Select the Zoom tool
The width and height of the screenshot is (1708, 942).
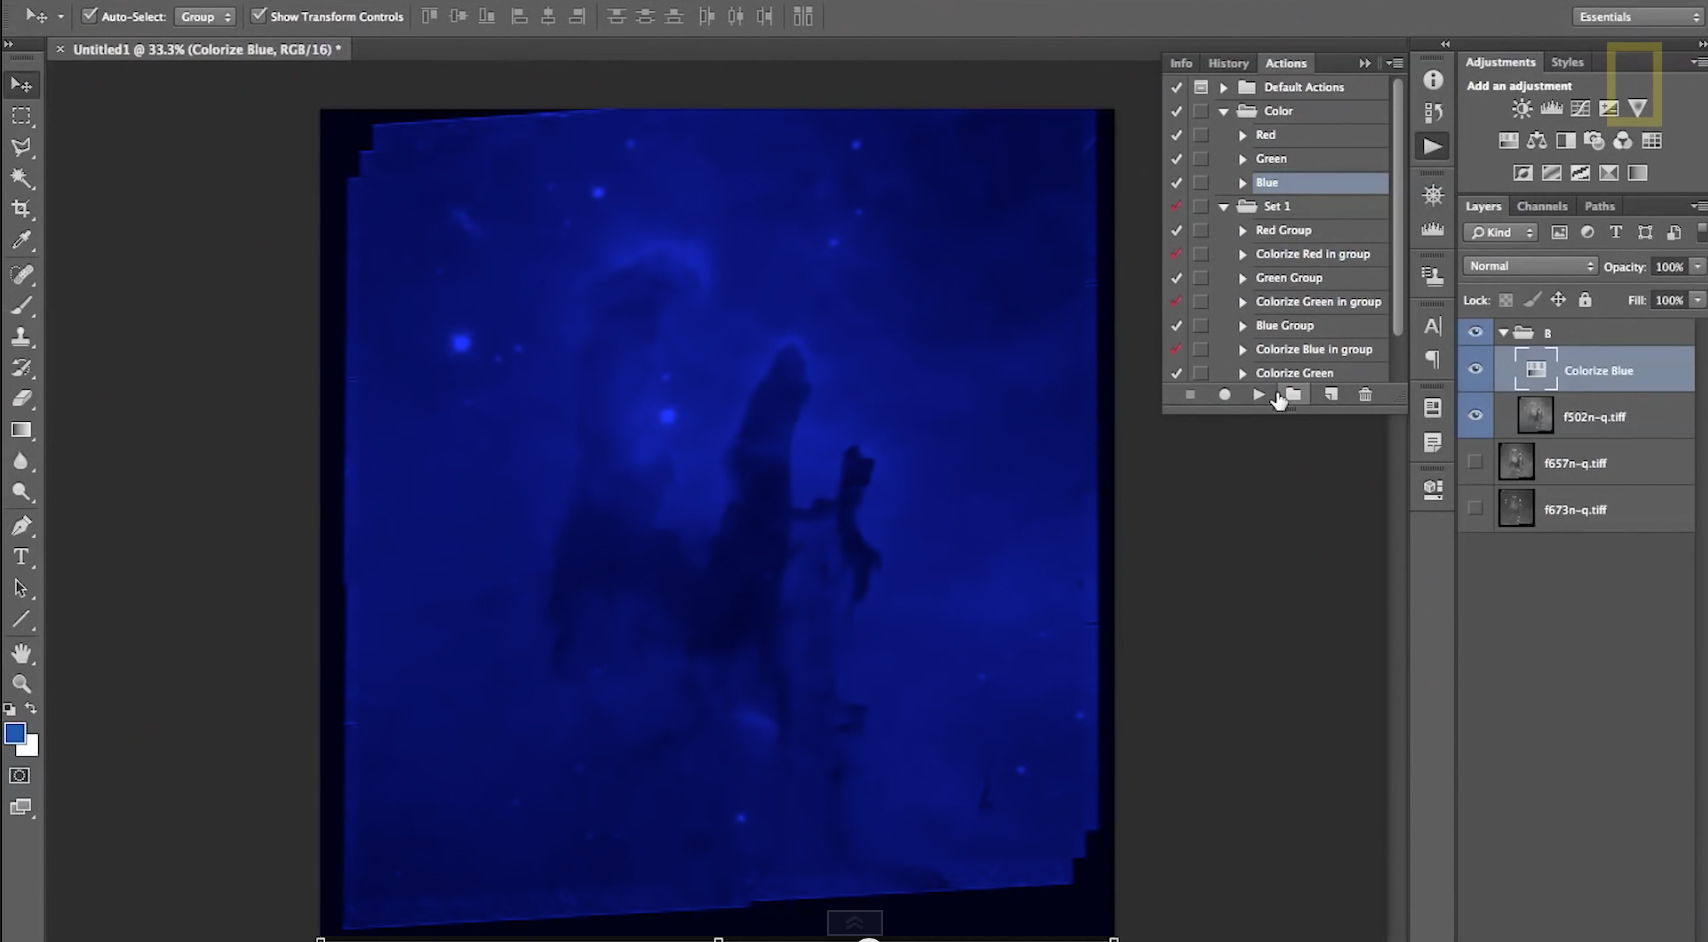pos(21,684)
